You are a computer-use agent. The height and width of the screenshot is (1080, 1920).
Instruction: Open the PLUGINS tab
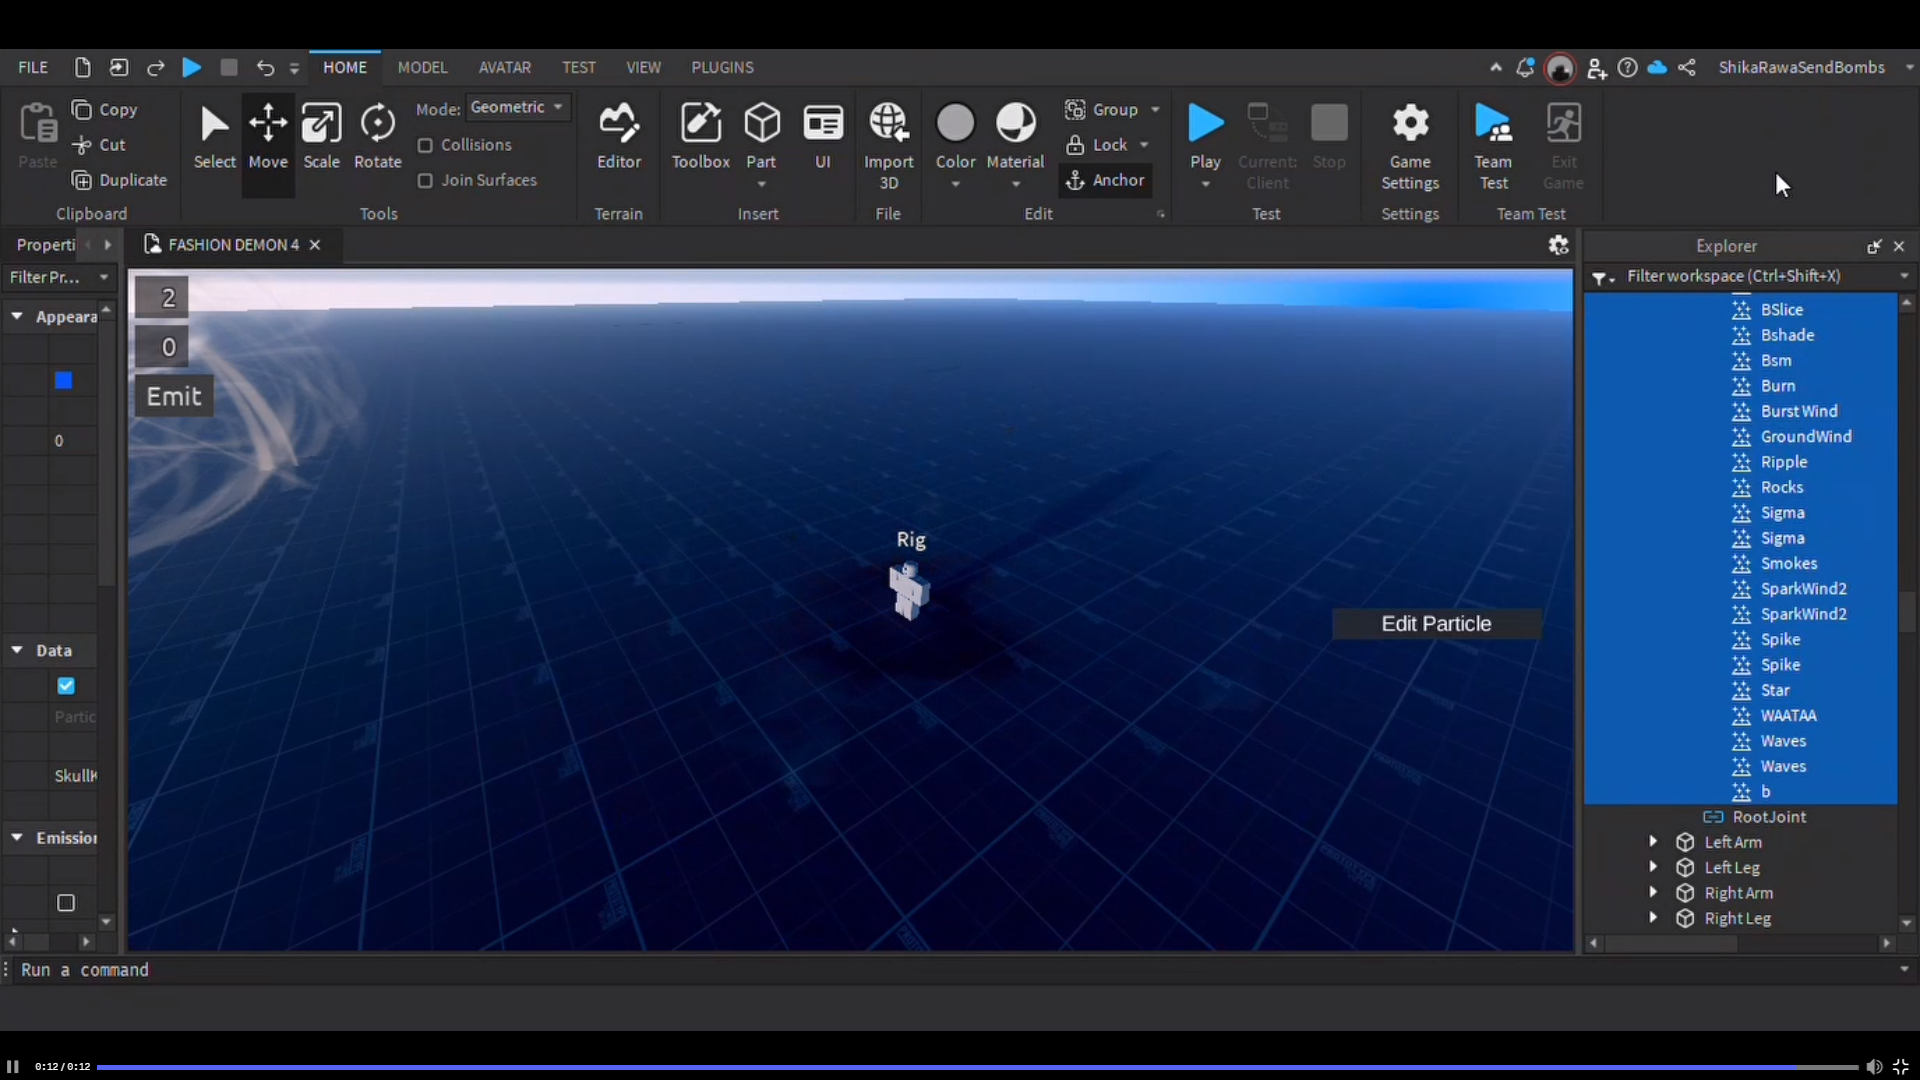pyautogui.click(x=722, y=68)
